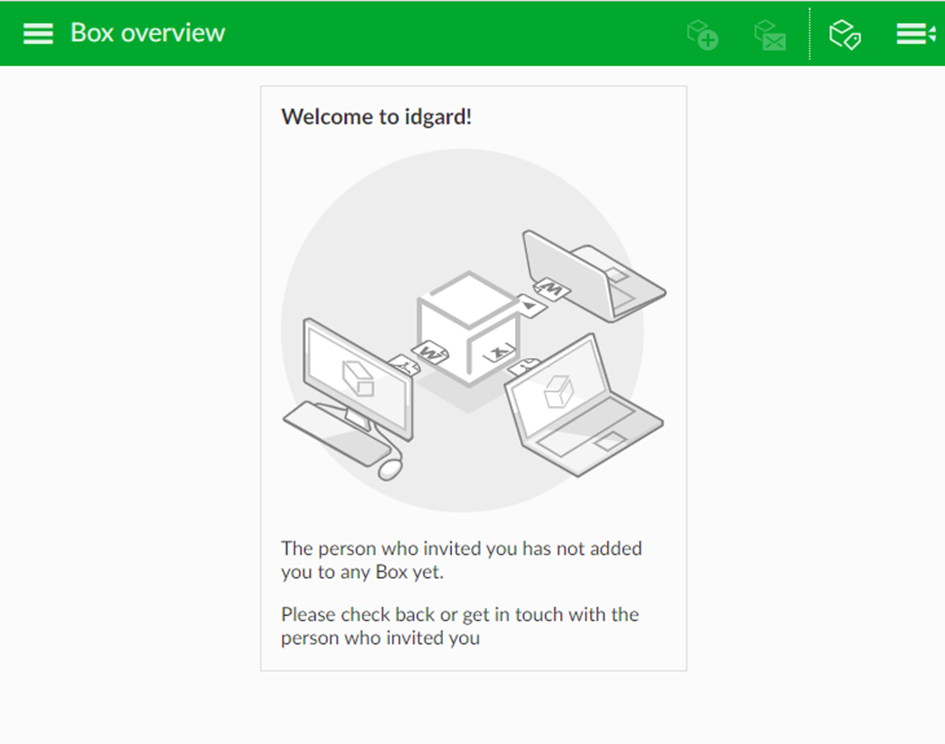Screen dimensions: 945x744
Task: Click the add new Box icon
Action: pyautogui.click(x=703, y=34)
